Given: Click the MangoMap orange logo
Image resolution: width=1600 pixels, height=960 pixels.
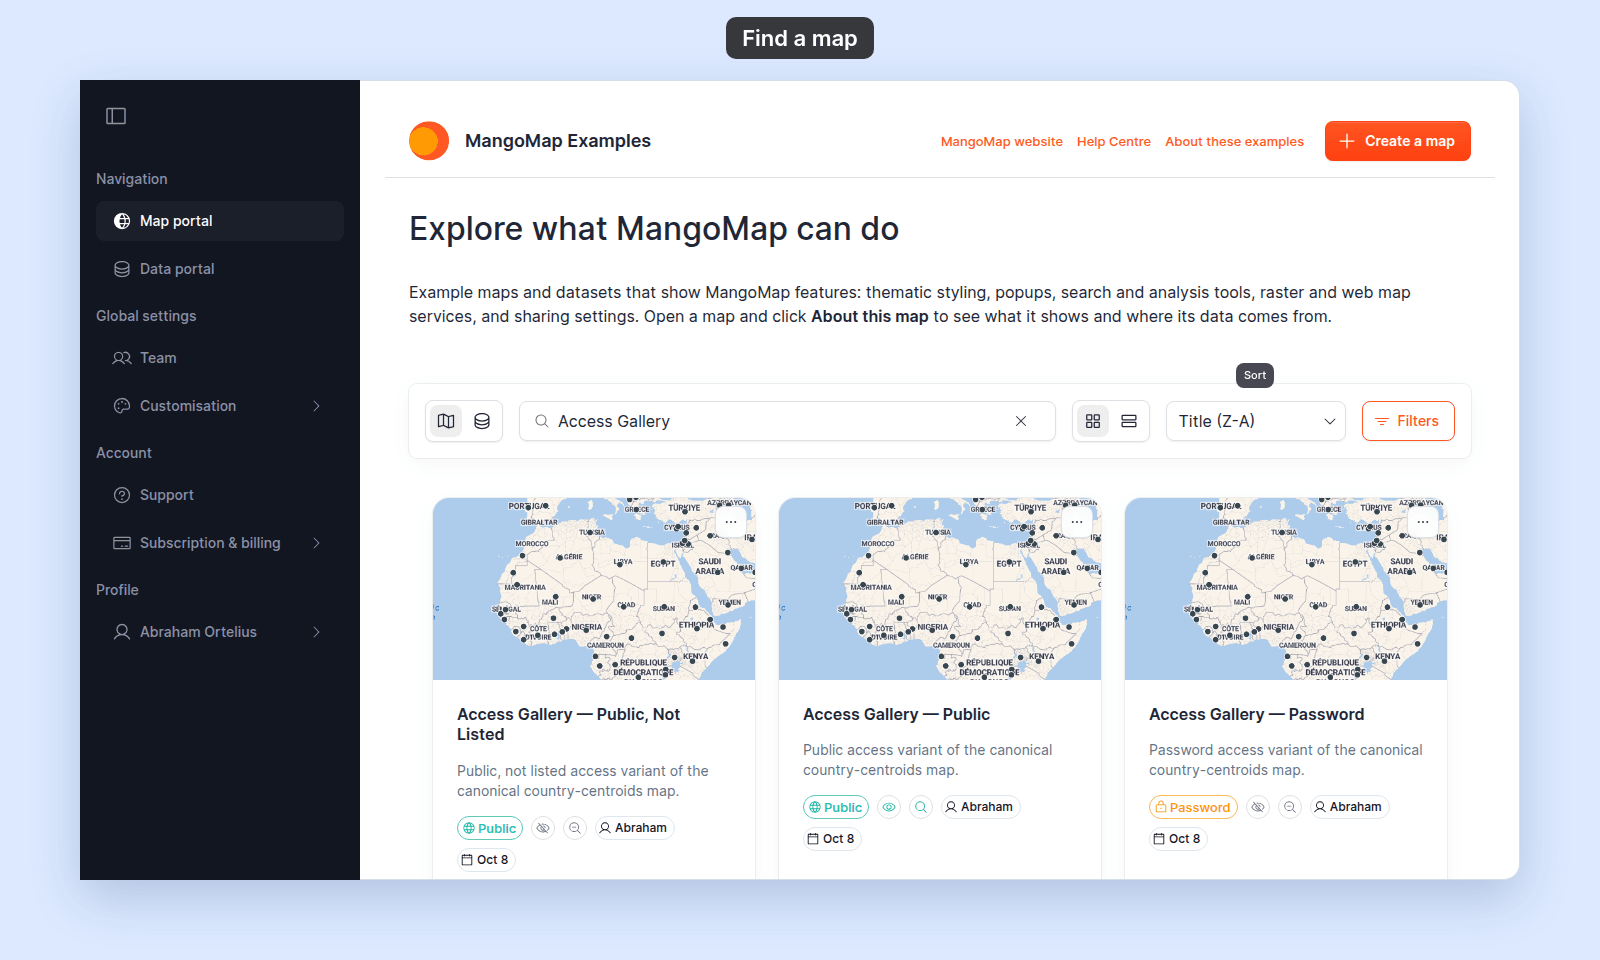Looking at the screenshot, I should (x=429, y=141).
